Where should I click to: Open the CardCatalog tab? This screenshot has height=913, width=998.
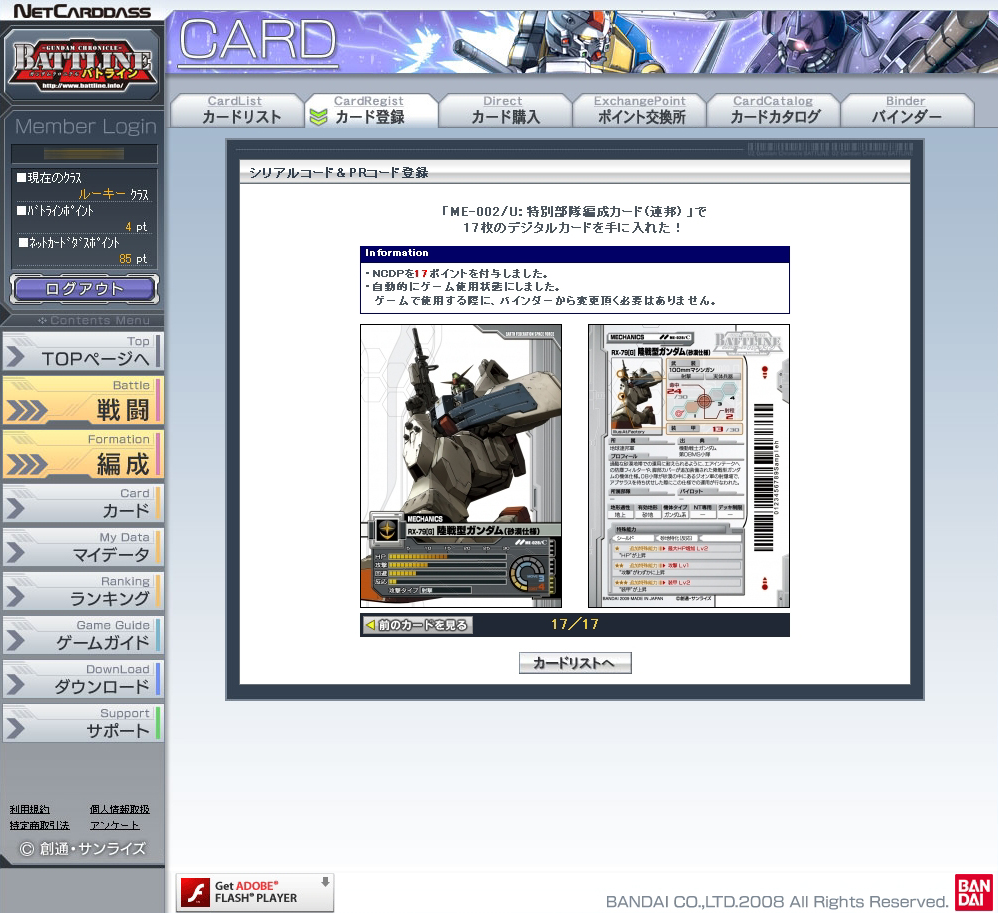click(x=774, y=110)
